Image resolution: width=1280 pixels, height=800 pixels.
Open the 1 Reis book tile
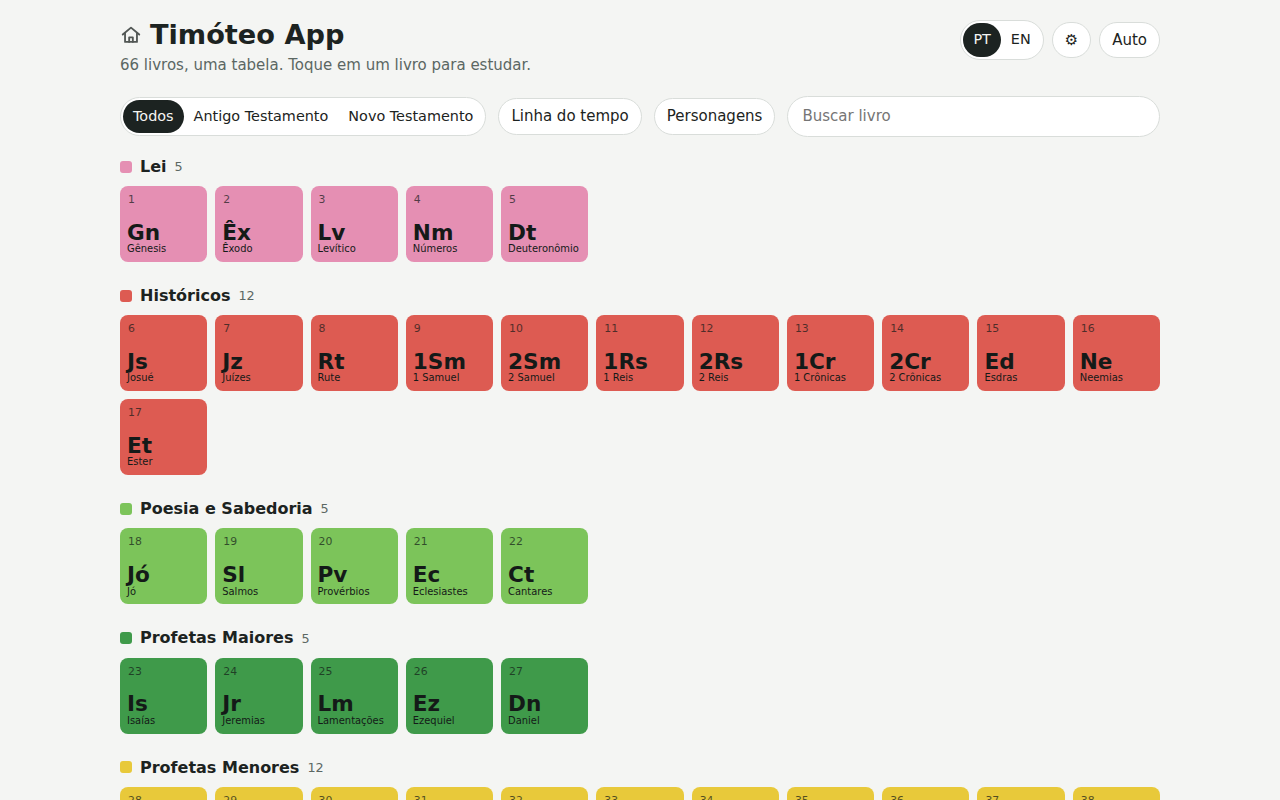coord(640,353)
